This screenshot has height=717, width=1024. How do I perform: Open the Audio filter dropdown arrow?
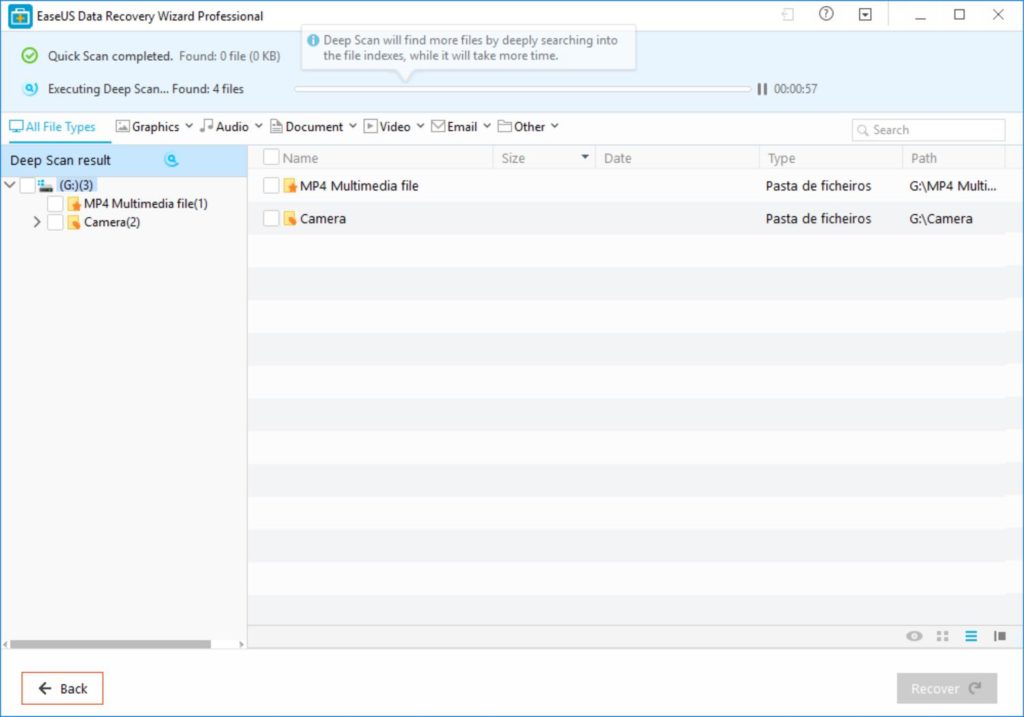point(259,126)
